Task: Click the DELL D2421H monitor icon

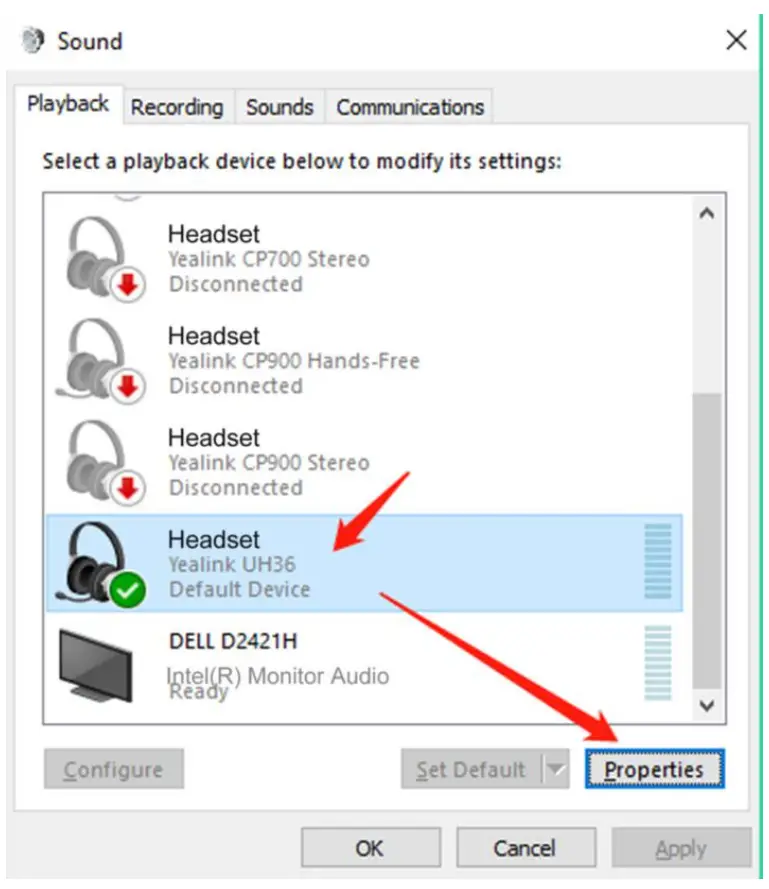Action: 96,666
